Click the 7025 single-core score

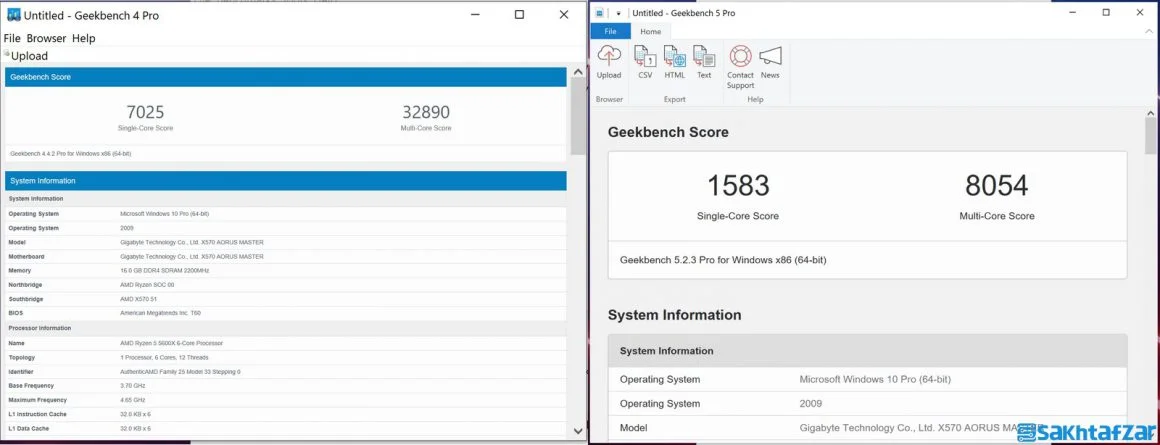[x=145, y=112]
